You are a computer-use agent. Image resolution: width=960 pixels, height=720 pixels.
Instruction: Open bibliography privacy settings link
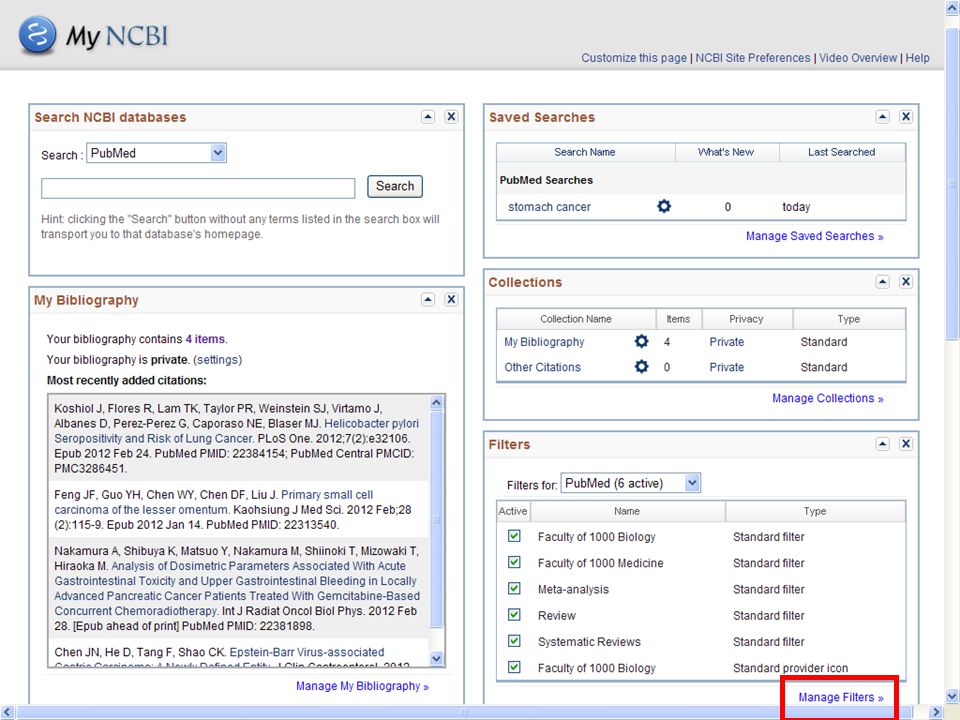[x=217, y=360]
